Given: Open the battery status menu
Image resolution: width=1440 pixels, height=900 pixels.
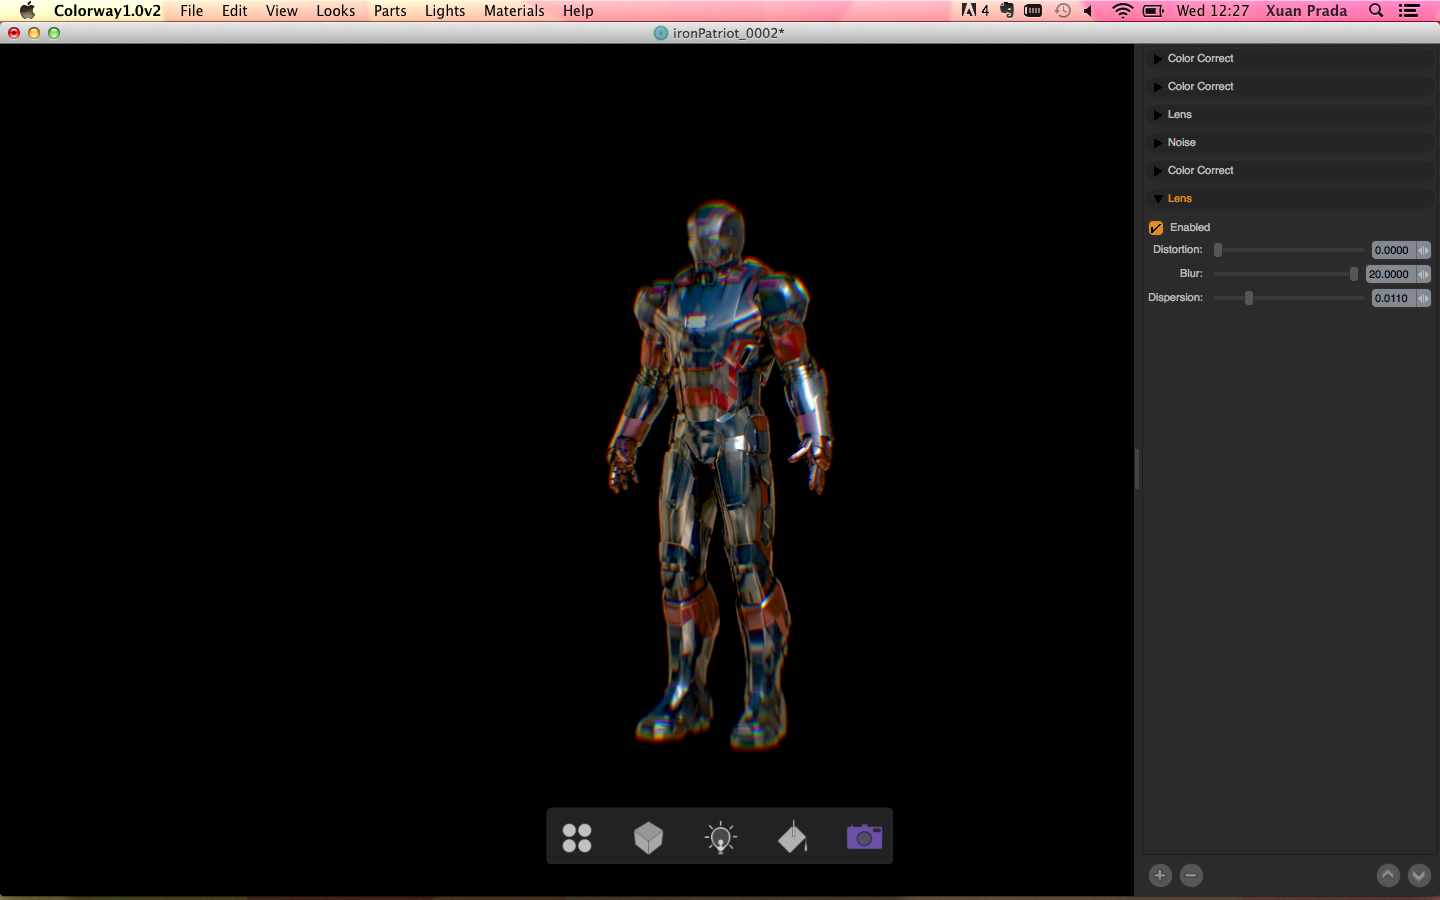Looking at the screenshot, I should [1153, 10].
